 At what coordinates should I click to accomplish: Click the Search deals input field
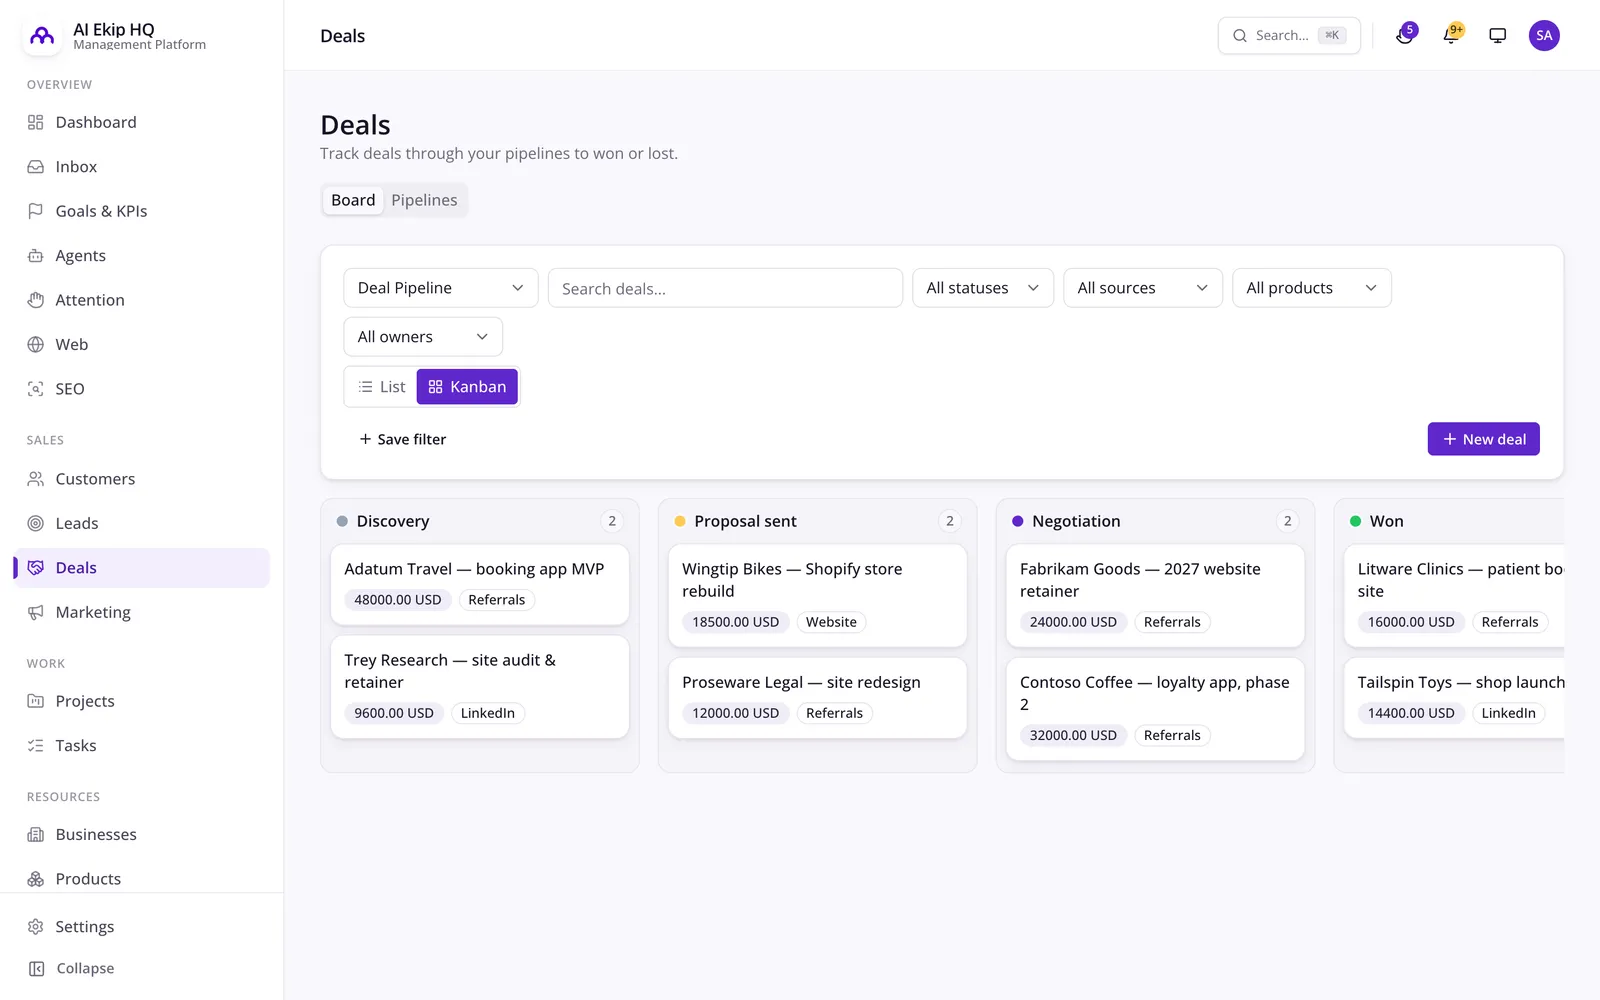pos(725,288)
